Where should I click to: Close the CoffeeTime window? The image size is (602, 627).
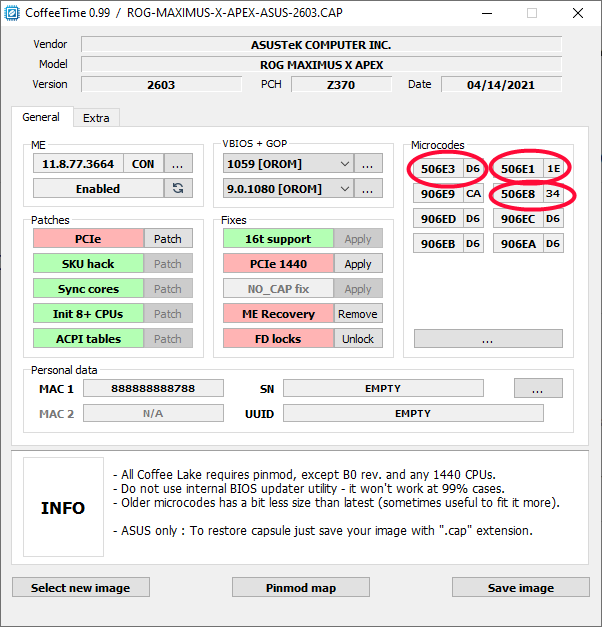[578, 13]
